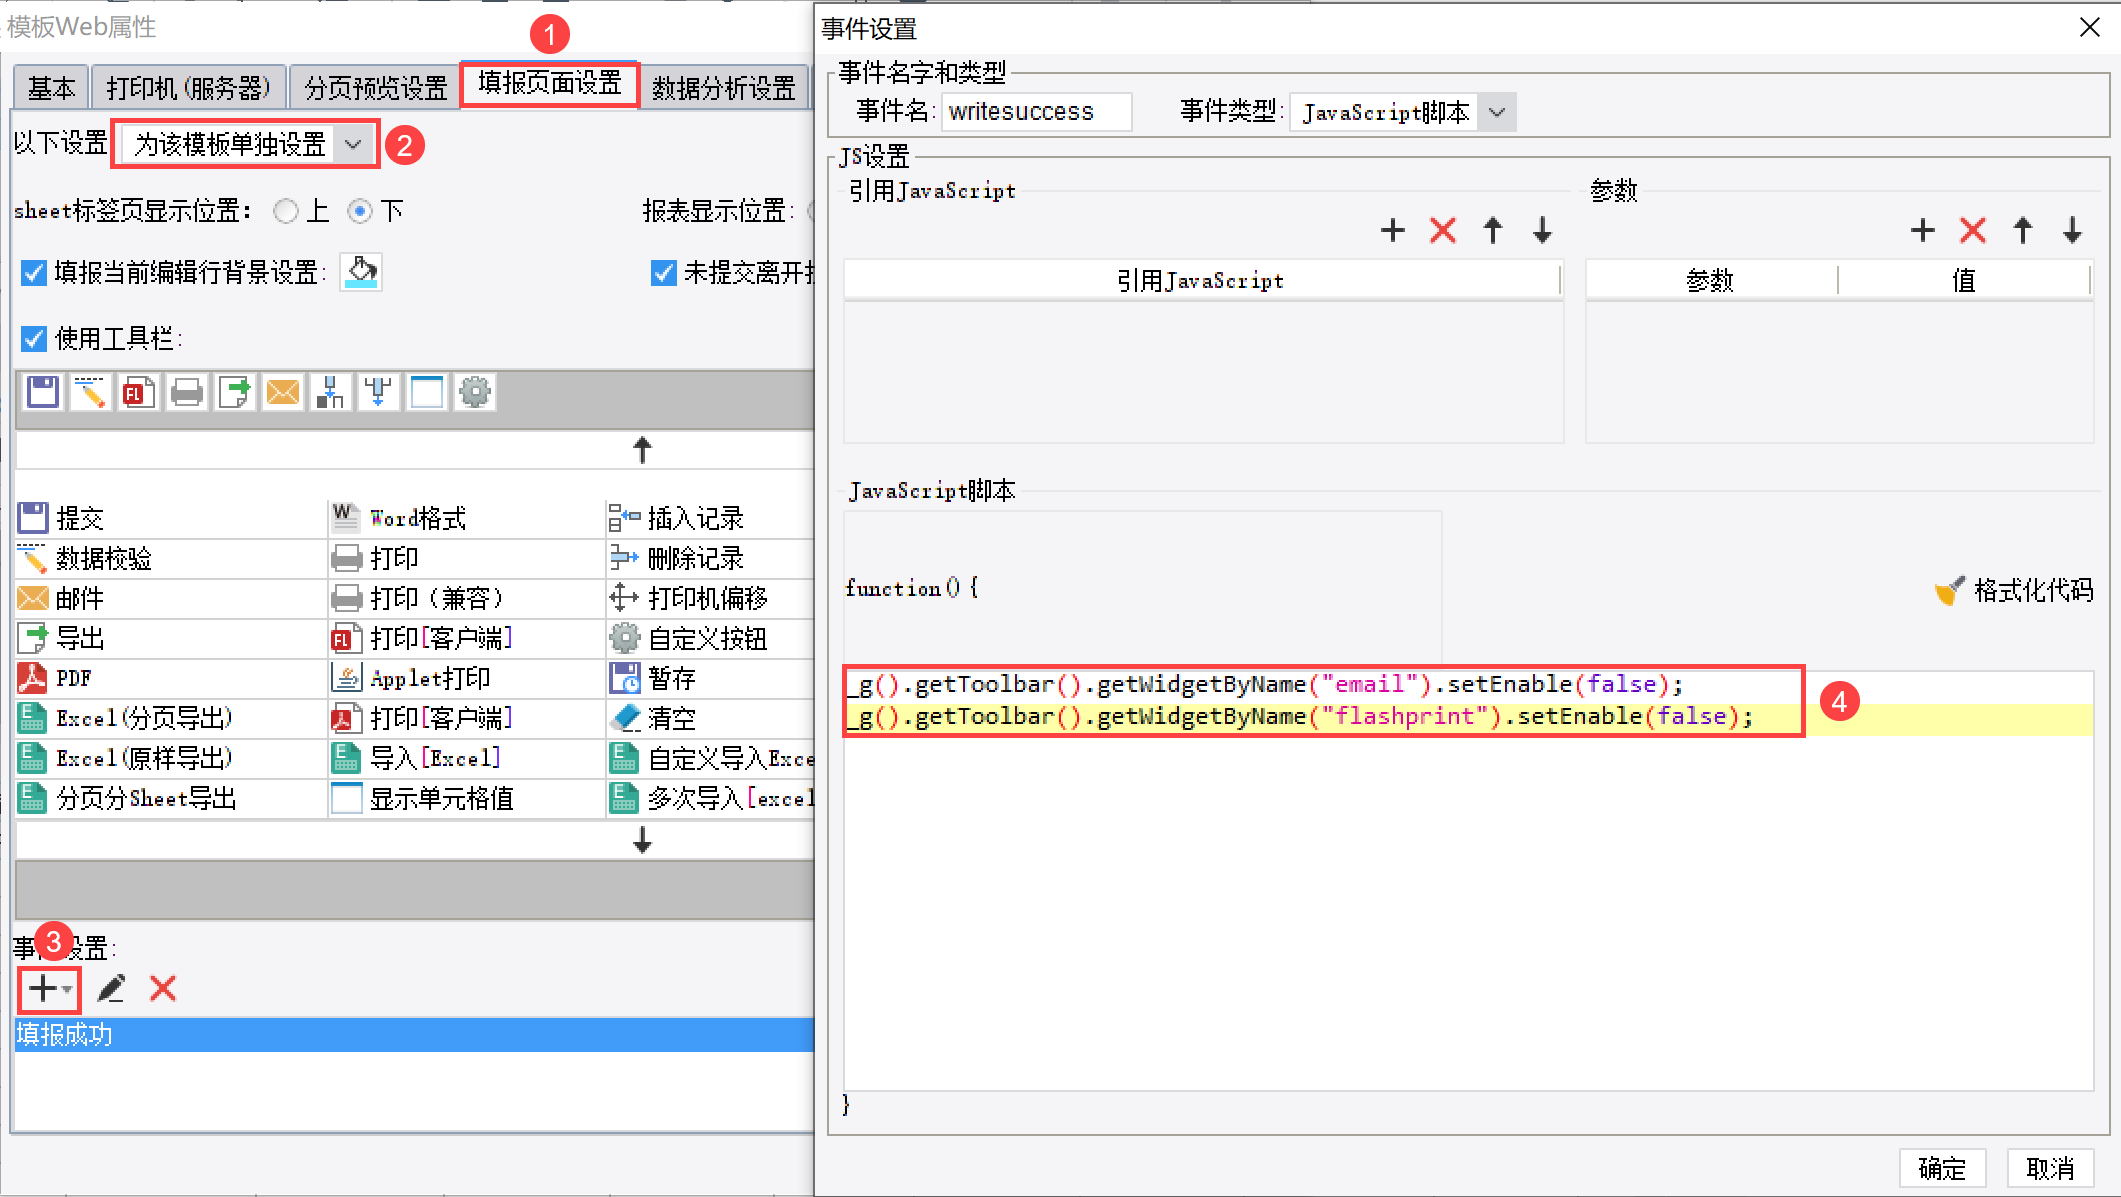2121x1197 pixels.
Task: Edit the selected event with pencil icon
Action: point(111,989)
